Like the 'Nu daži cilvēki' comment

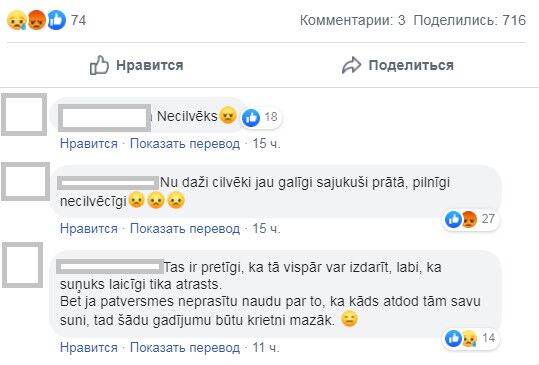89,229
